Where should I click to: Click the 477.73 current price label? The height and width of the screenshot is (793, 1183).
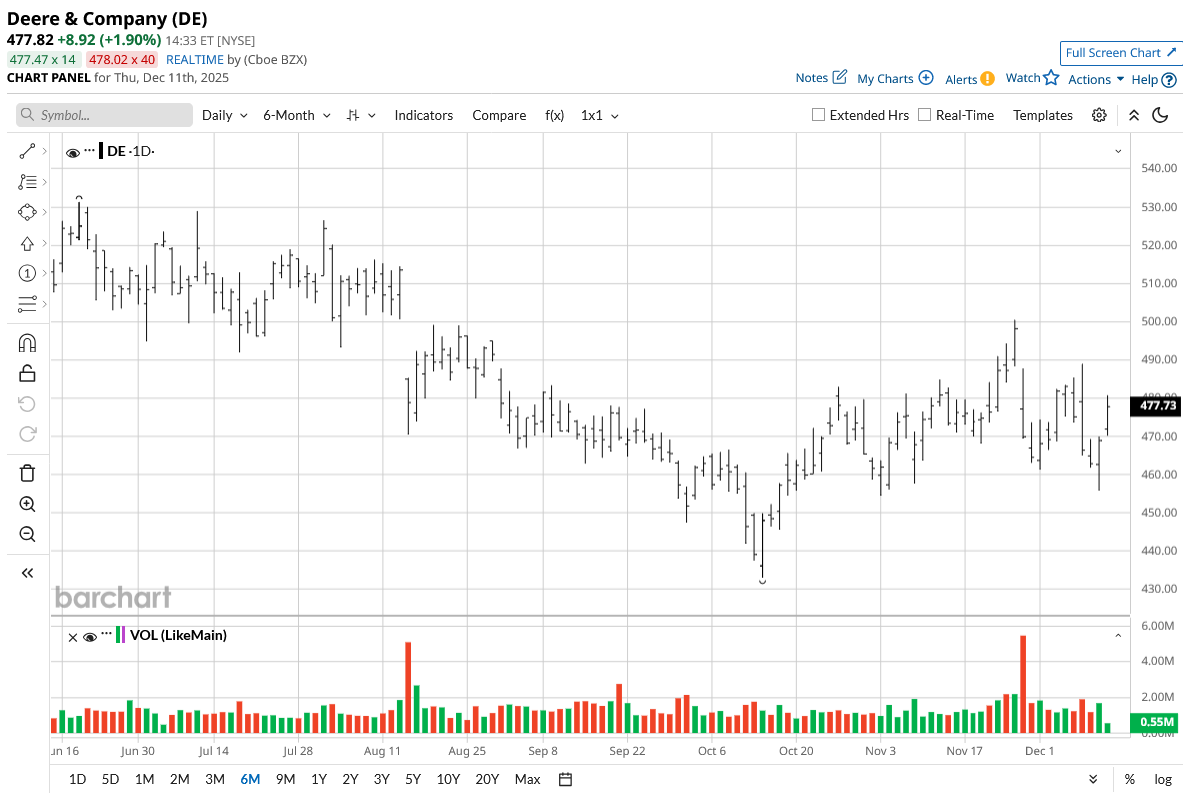point(1157,405)
